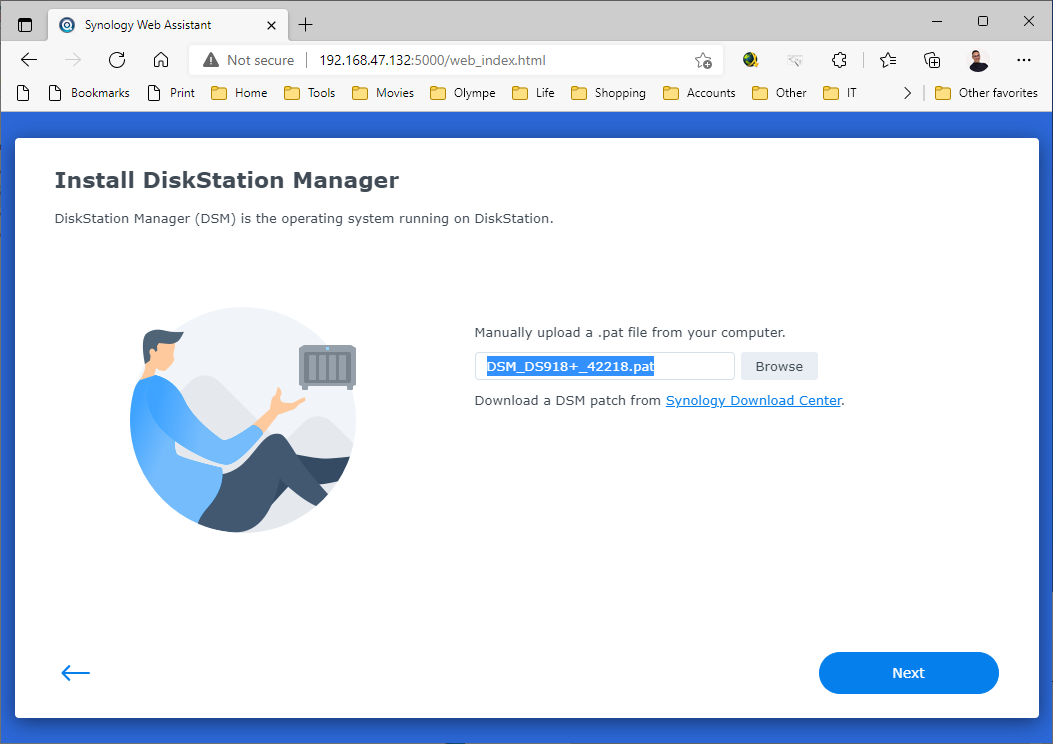Open the IT bookmarks folder
1053x744 pixels.
click(x=840, y=93)
